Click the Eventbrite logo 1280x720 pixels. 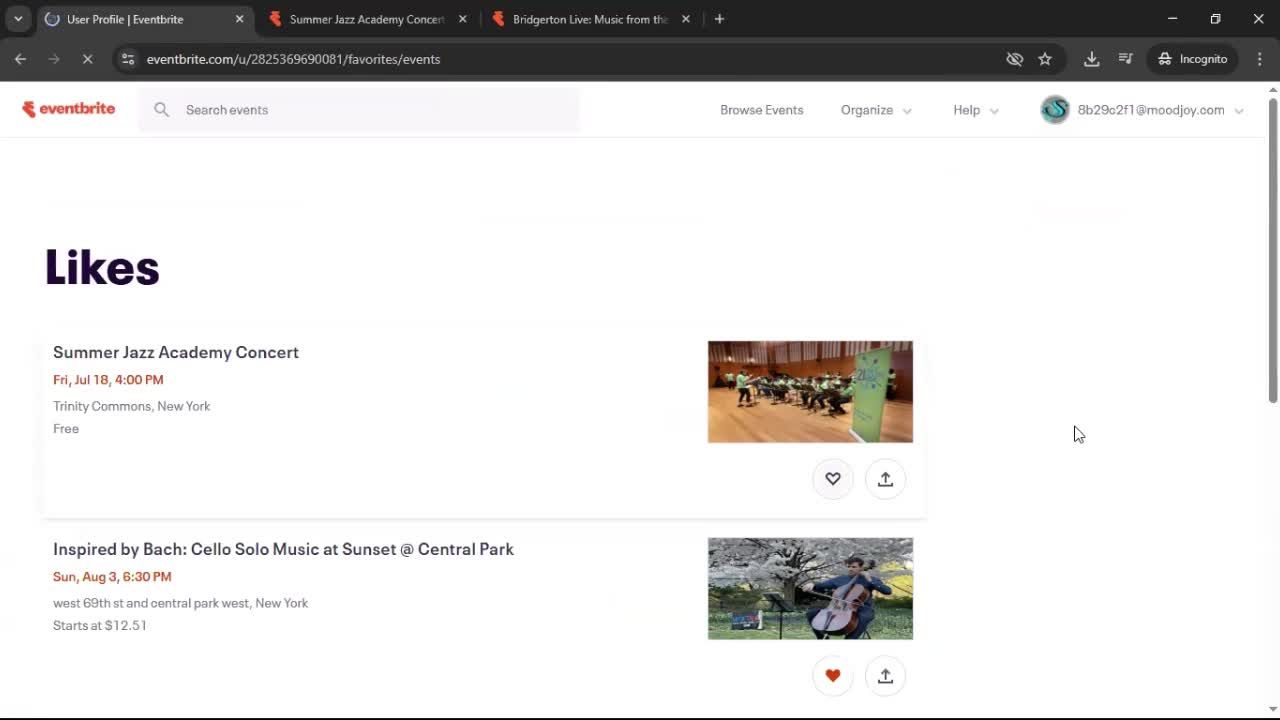click(x=69, y=109)
